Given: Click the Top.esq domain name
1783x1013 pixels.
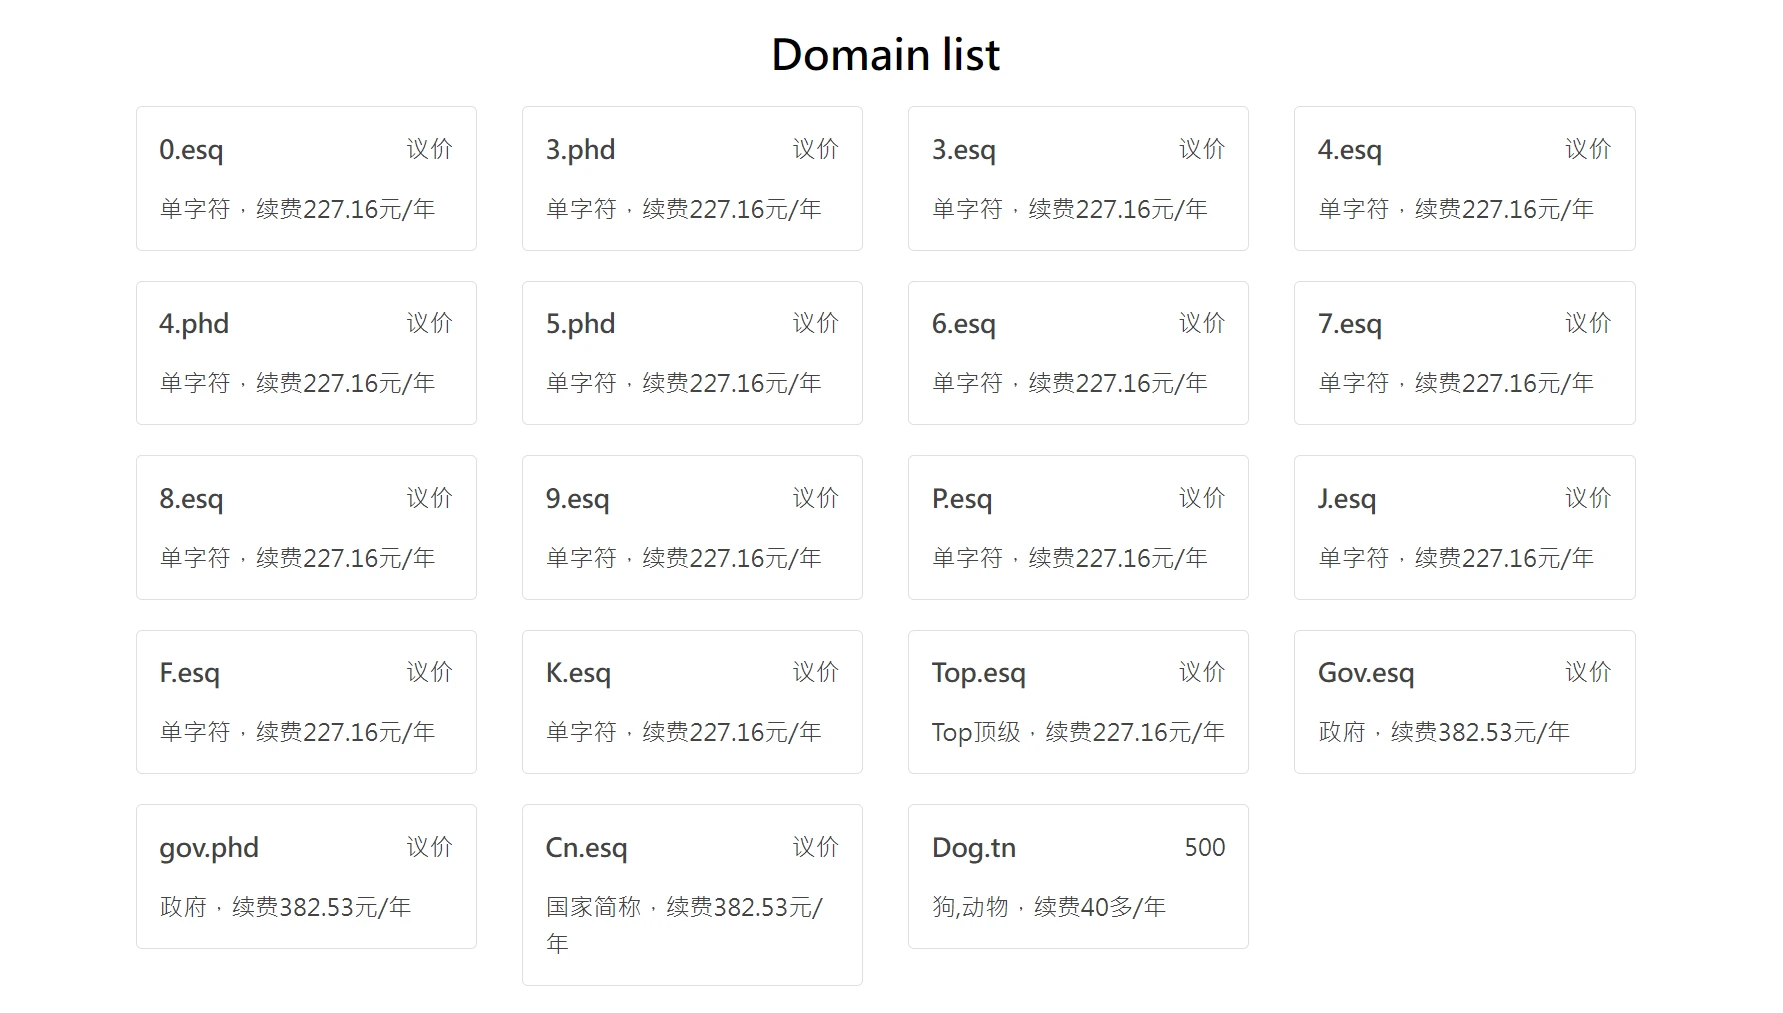Looking at the screenshot, I should point(978,673).
